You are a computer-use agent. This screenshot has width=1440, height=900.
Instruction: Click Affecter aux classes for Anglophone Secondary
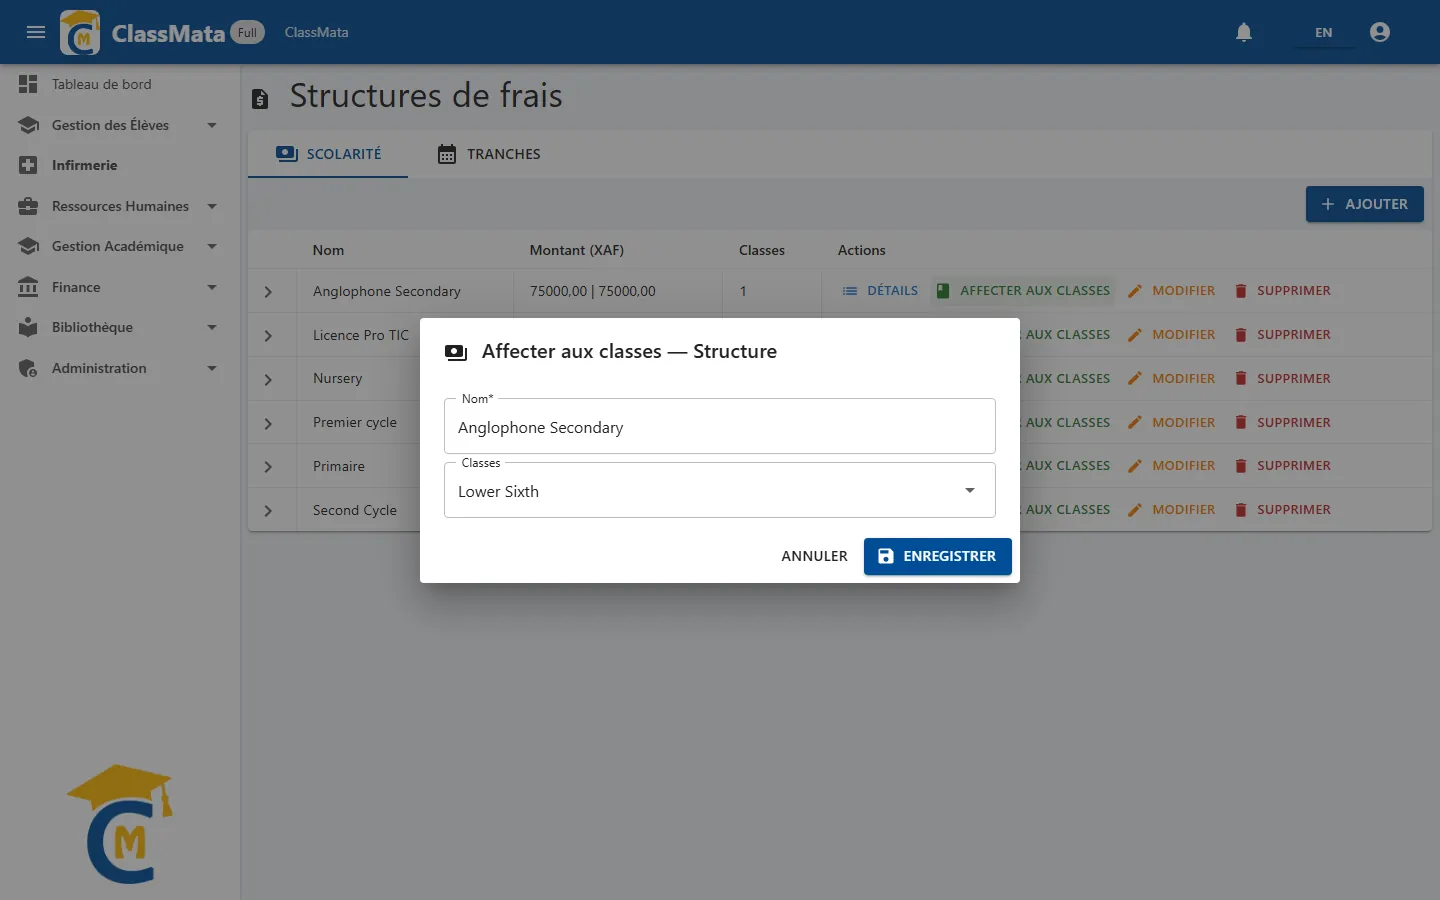pyautogui.click(x=1023, y=291)
